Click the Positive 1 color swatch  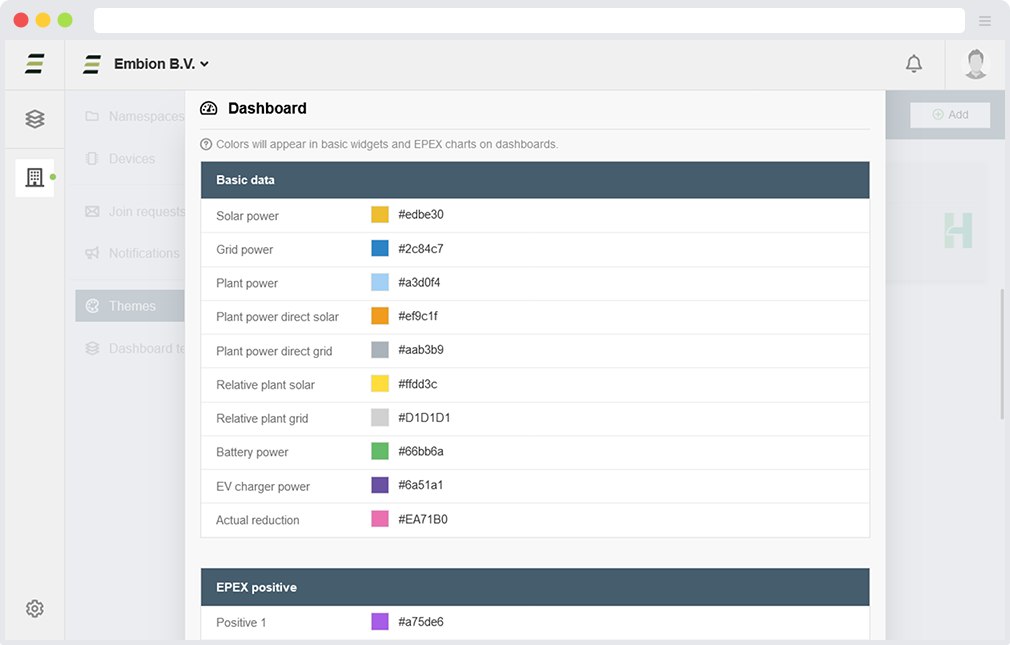click(380, 622)
